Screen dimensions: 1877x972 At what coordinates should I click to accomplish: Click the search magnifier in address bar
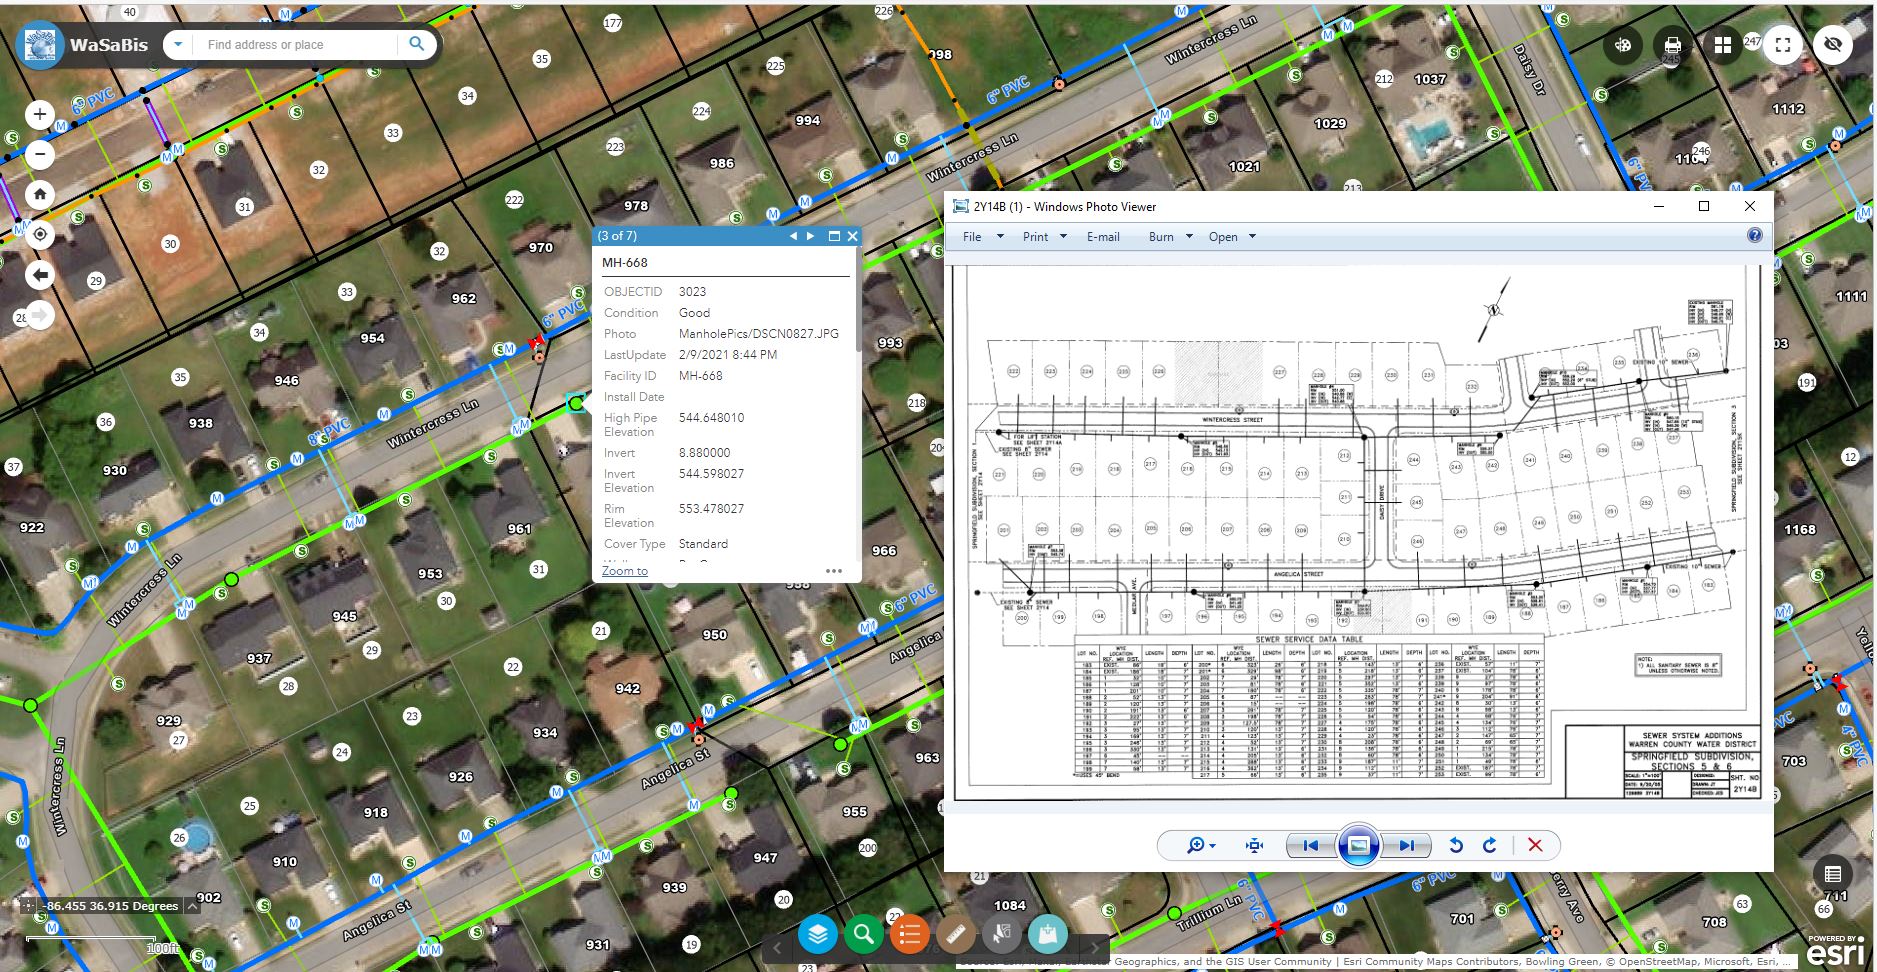coord(417,44)
